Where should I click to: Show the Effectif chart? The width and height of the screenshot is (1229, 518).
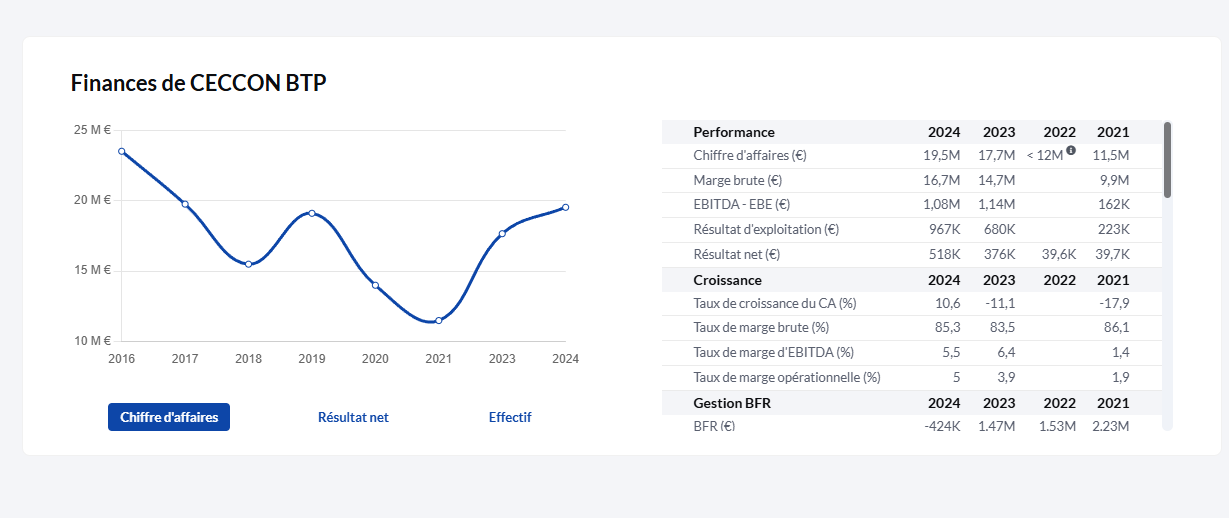(510, 417)
